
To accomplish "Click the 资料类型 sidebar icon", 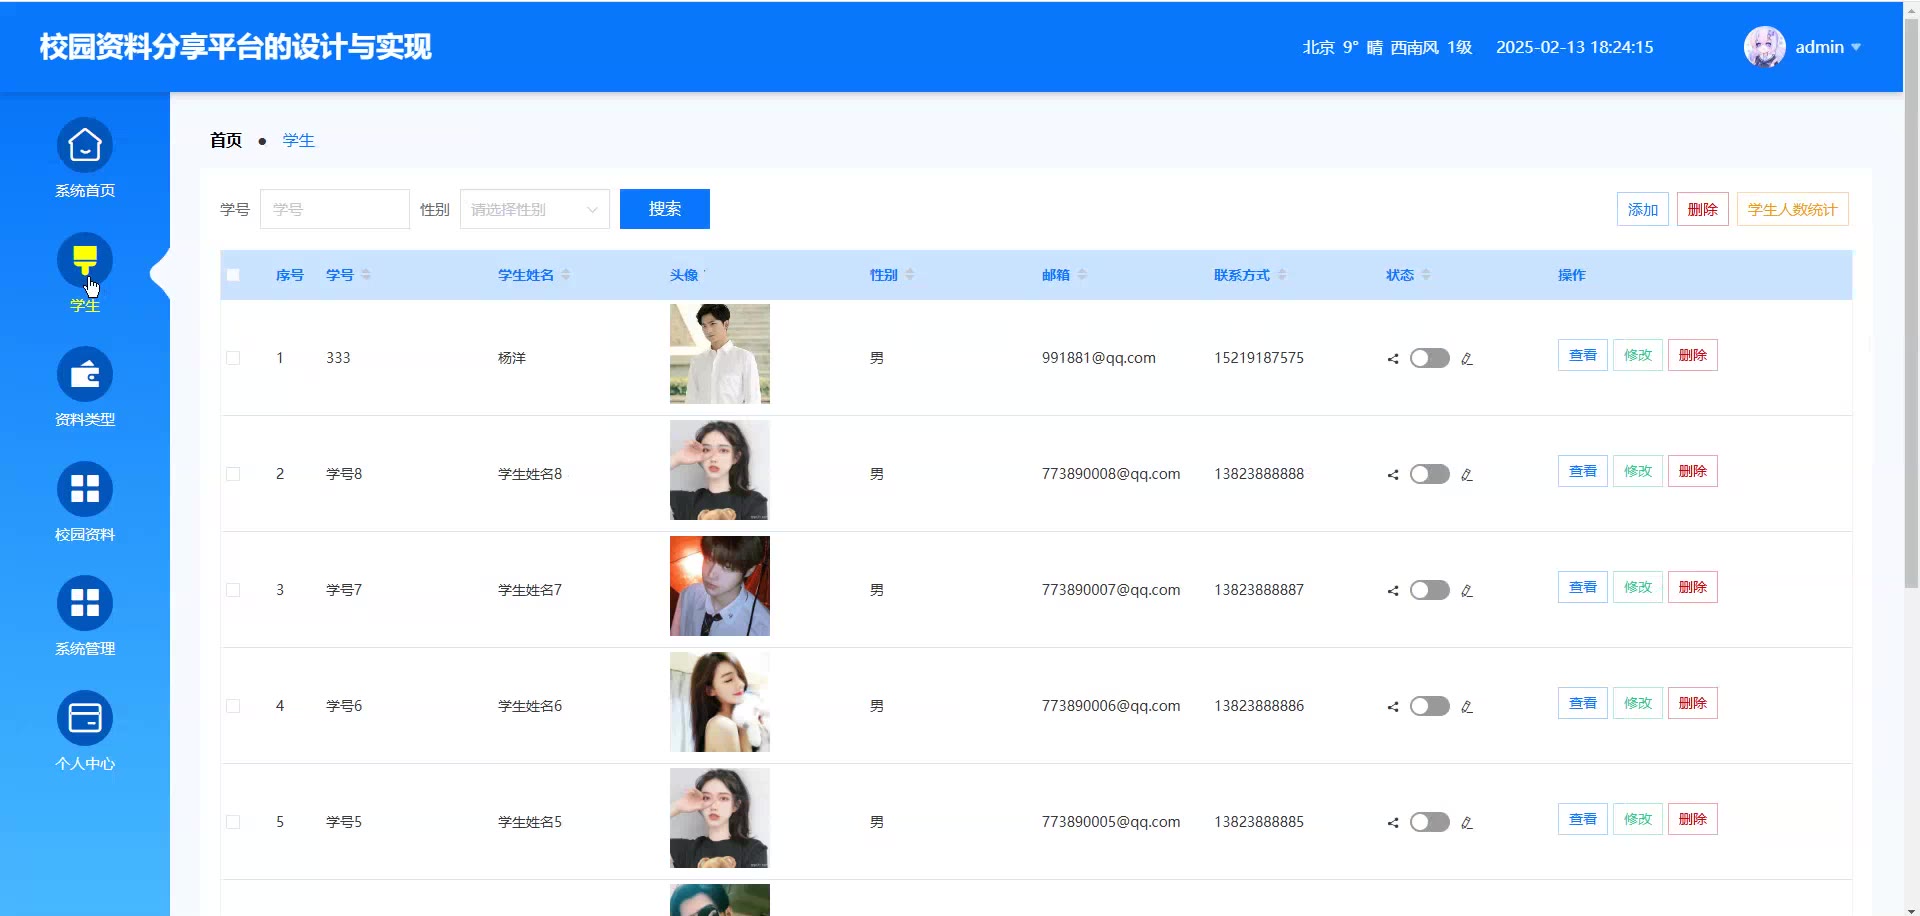I will point(85,375).
